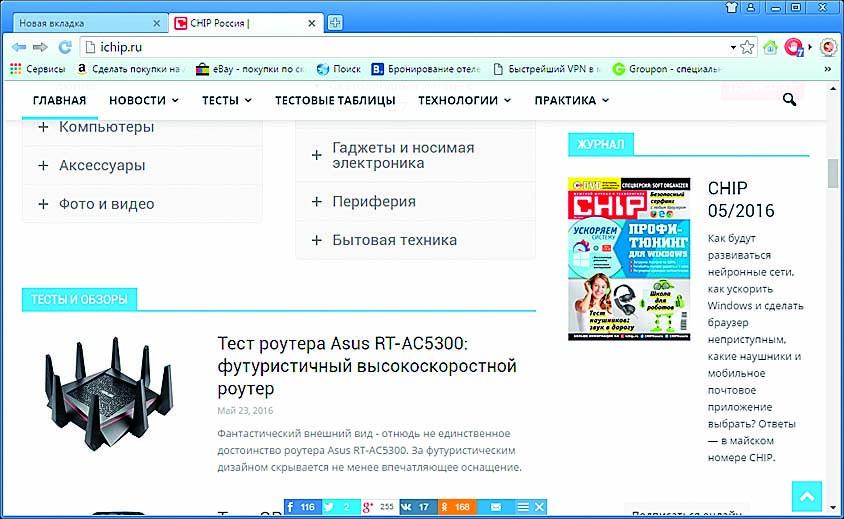
Task: Click the address bar showing ichip.ru
Action: tap(400, 47)
